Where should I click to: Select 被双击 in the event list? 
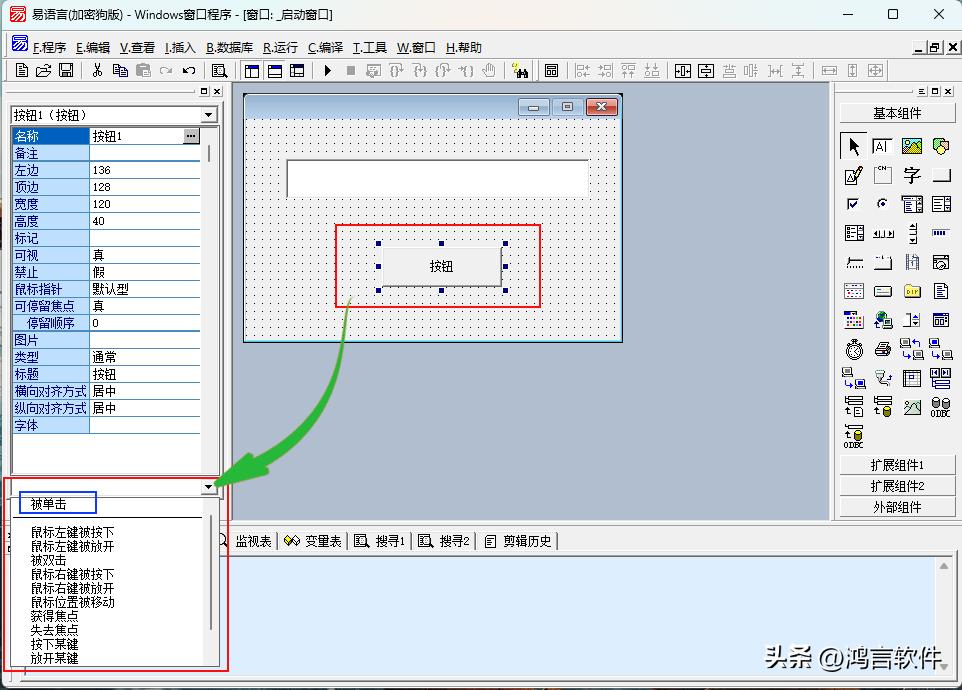pyautogui.click(x=48, y=561)
